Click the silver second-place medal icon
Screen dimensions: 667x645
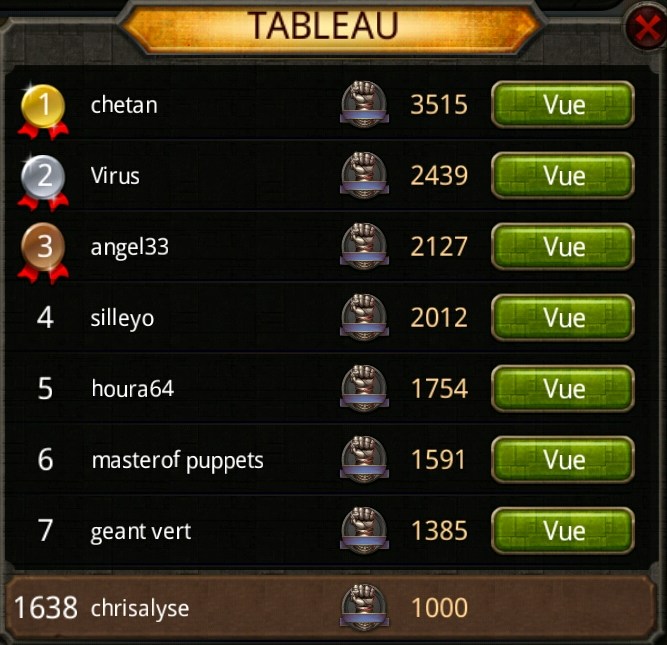[x=43, y=182]
